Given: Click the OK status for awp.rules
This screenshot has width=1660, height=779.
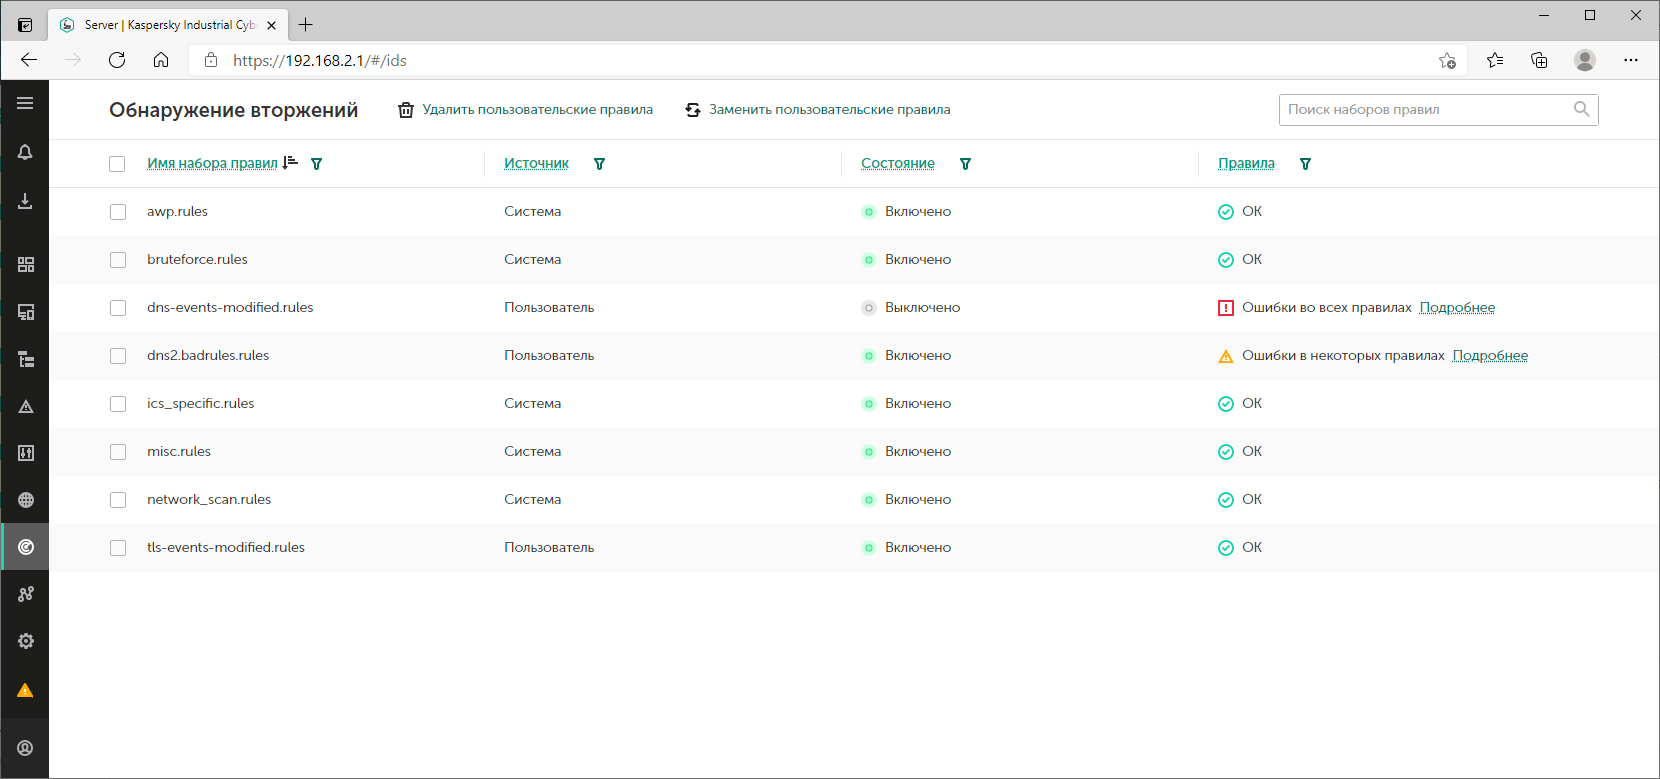Looking at the screenshot, I should tap(1240, 212).
